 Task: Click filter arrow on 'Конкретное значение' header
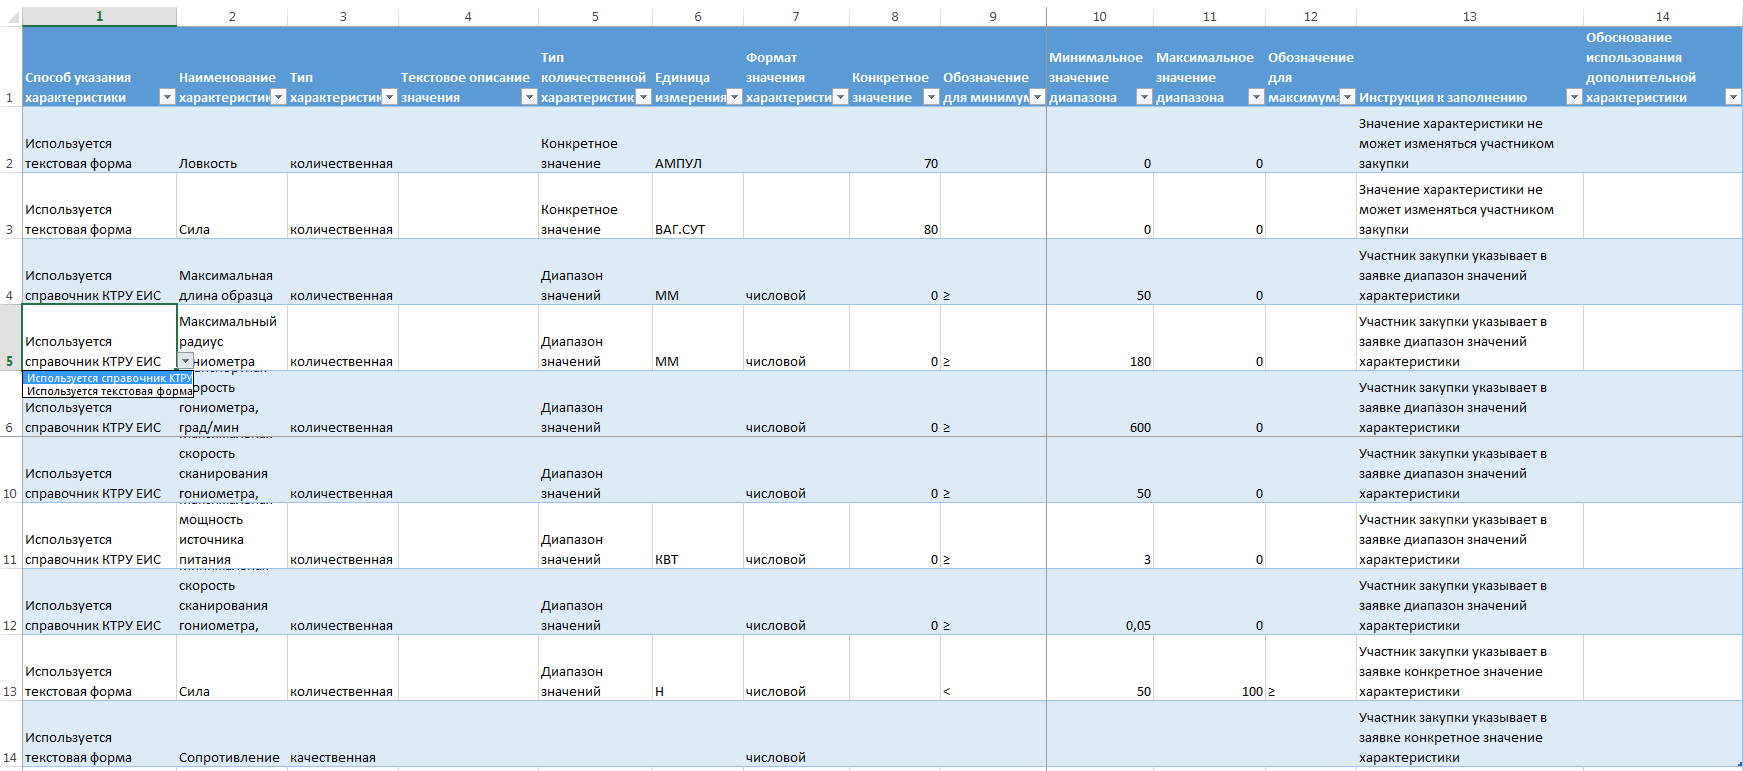click(931, 97)
